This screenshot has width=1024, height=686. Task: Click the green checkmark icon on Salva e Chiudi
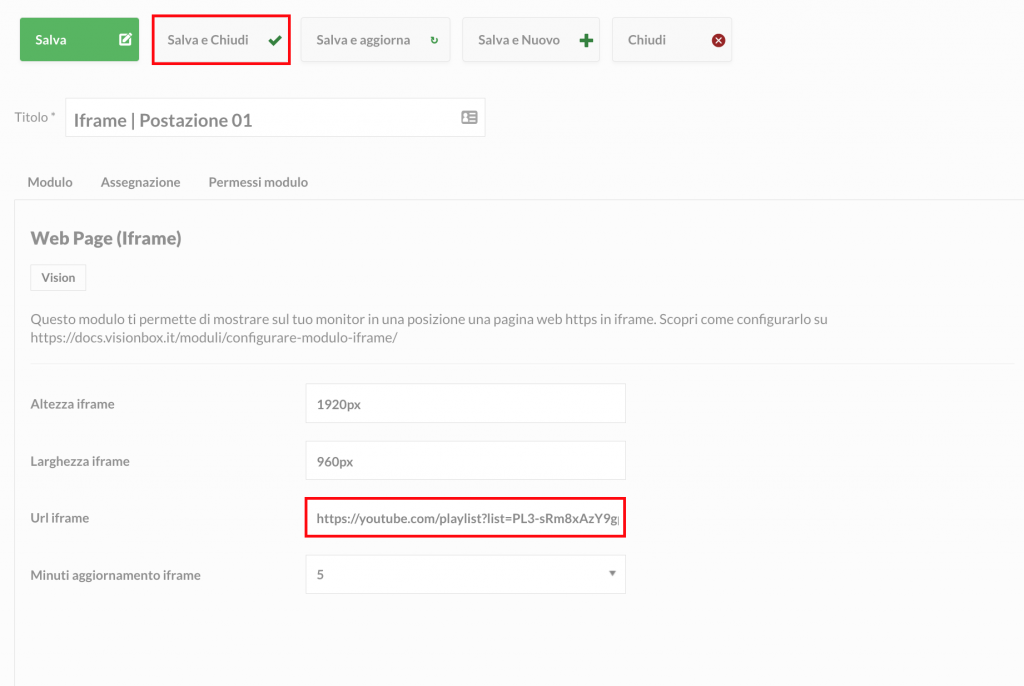coord(275,41)
